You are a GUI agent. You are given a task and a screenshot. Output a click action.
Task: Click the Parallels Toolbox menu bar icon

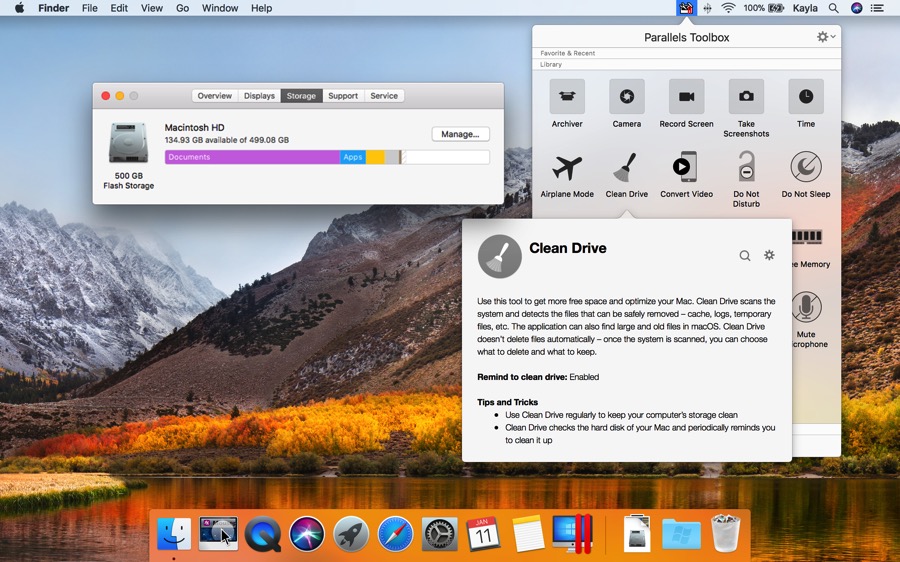686,8
